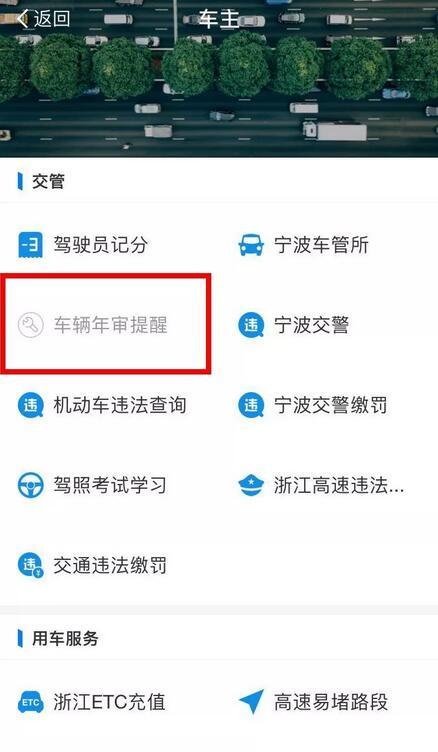Tap the back chevron arrow icon
Image resolution: width=438 pixels, height=752 pixels.
click(22, 19)
